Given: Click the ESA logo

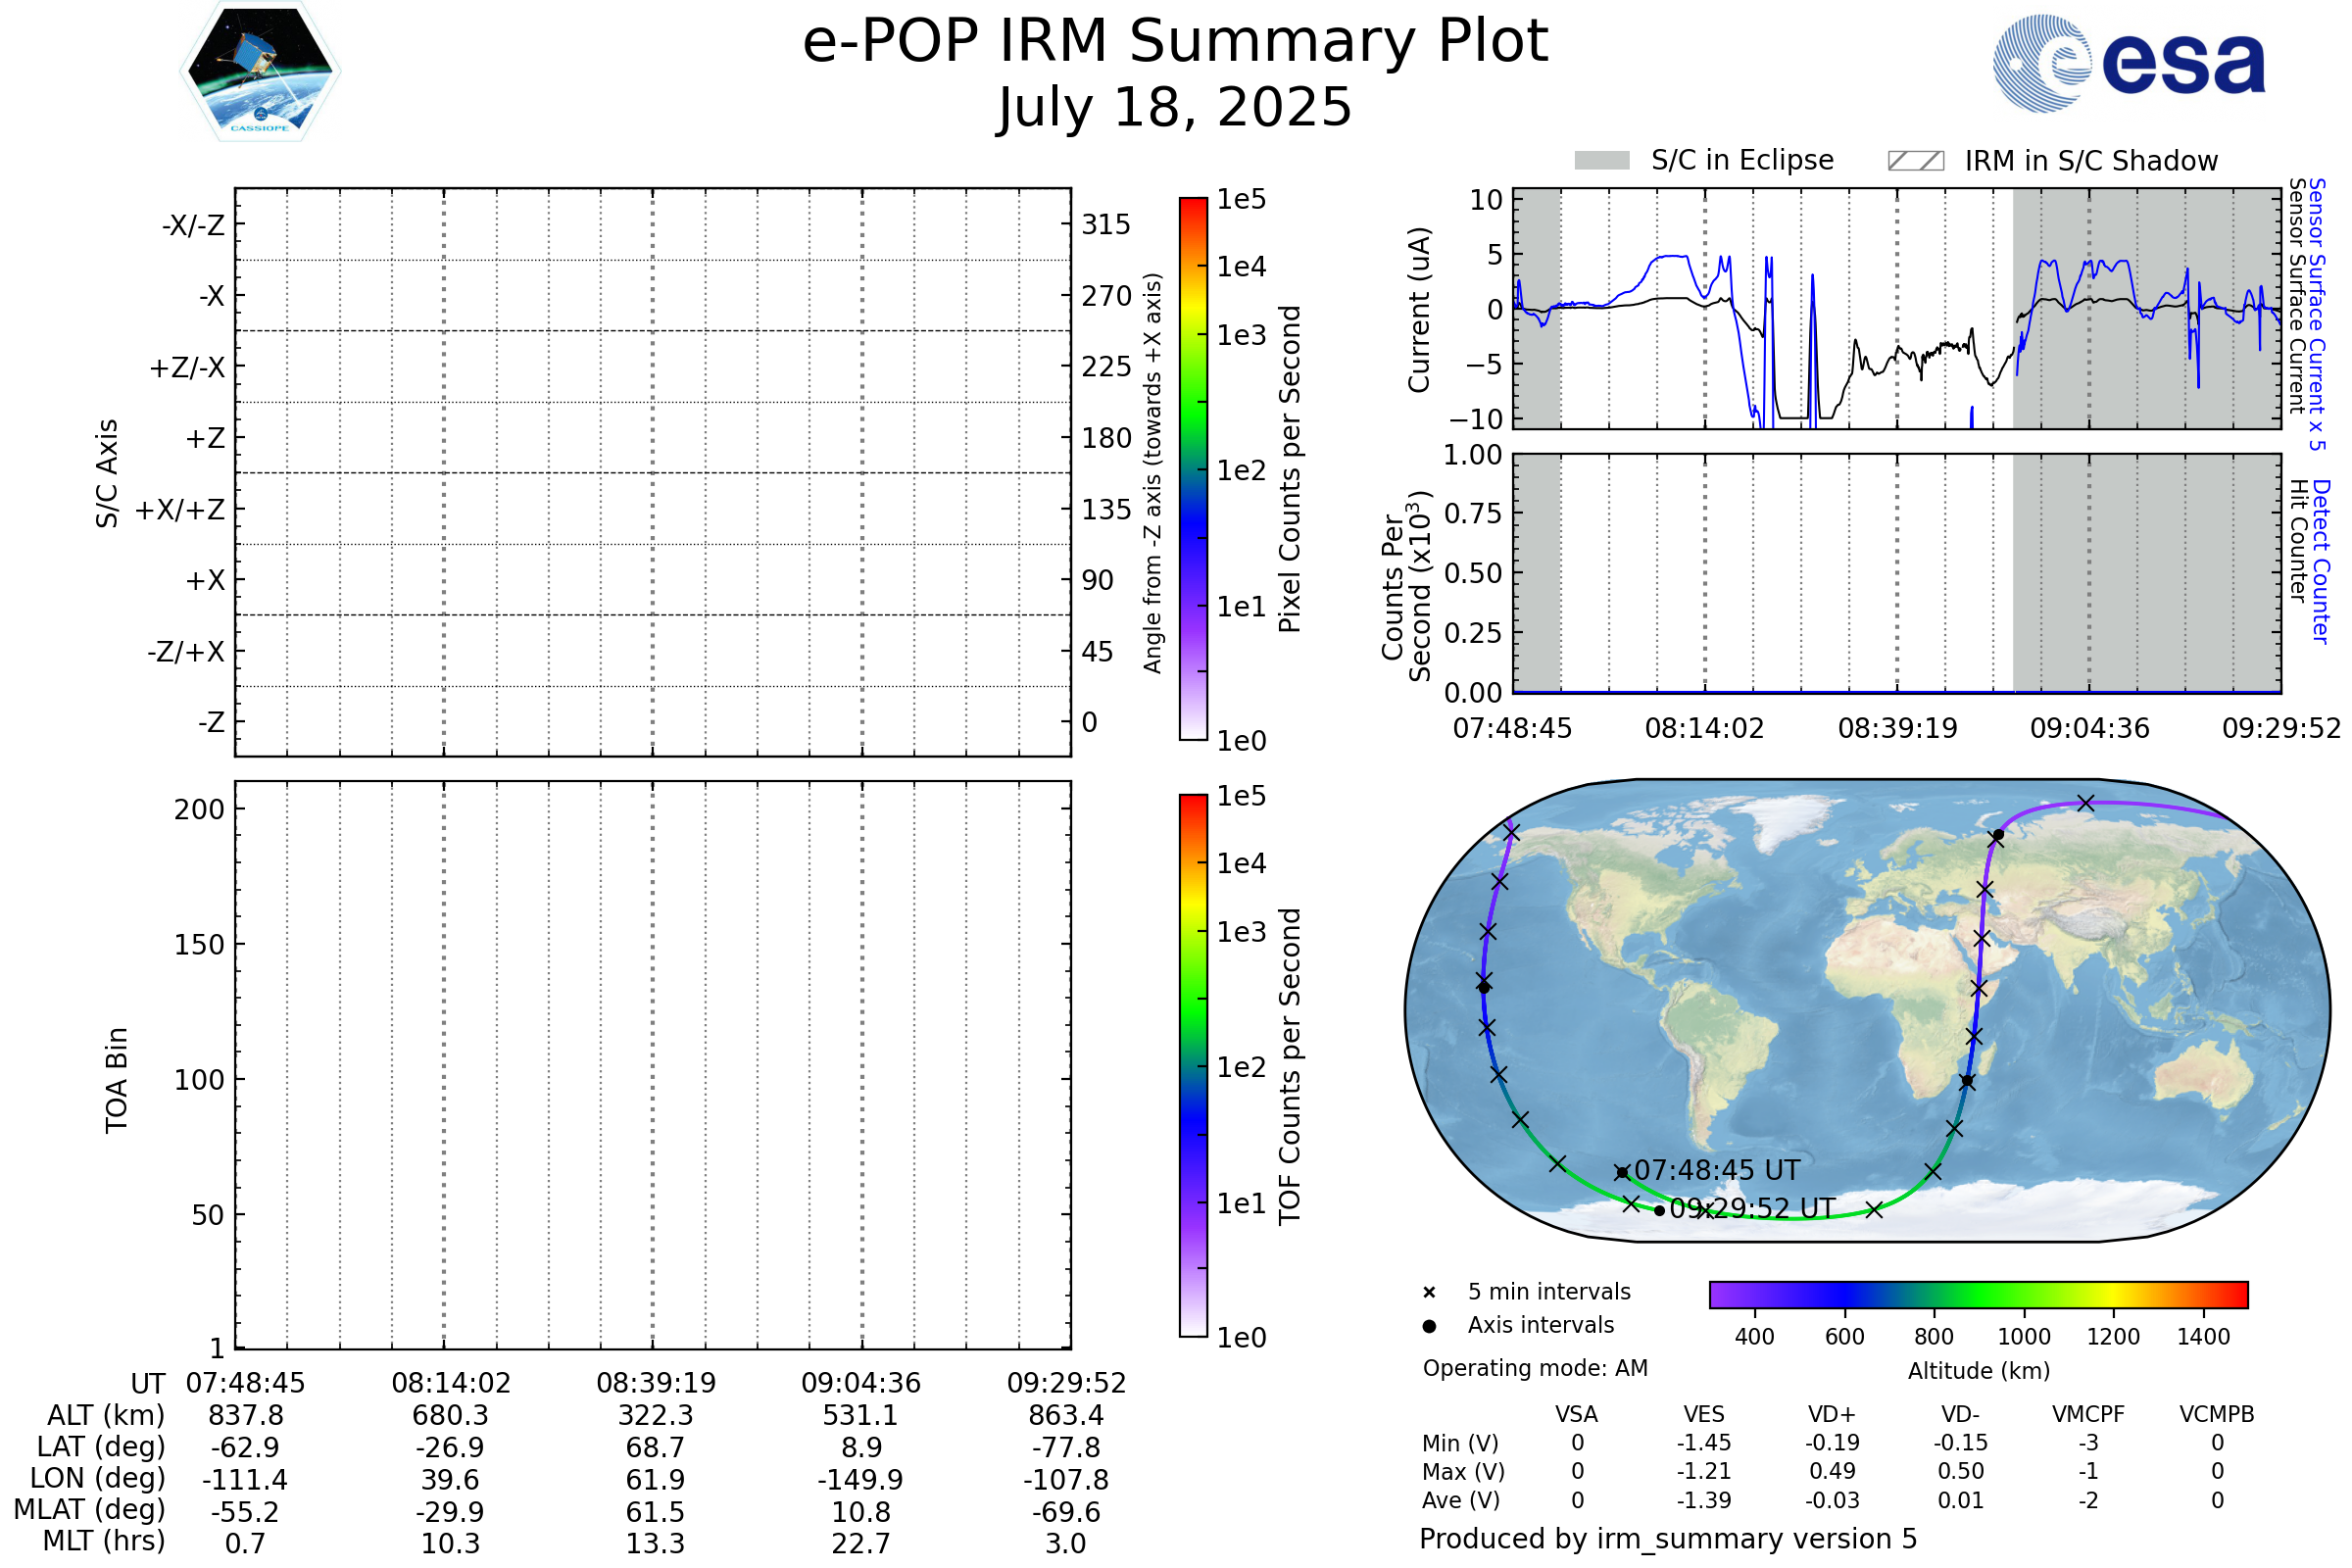Looking at the screenshot, I should point(2129,63).
